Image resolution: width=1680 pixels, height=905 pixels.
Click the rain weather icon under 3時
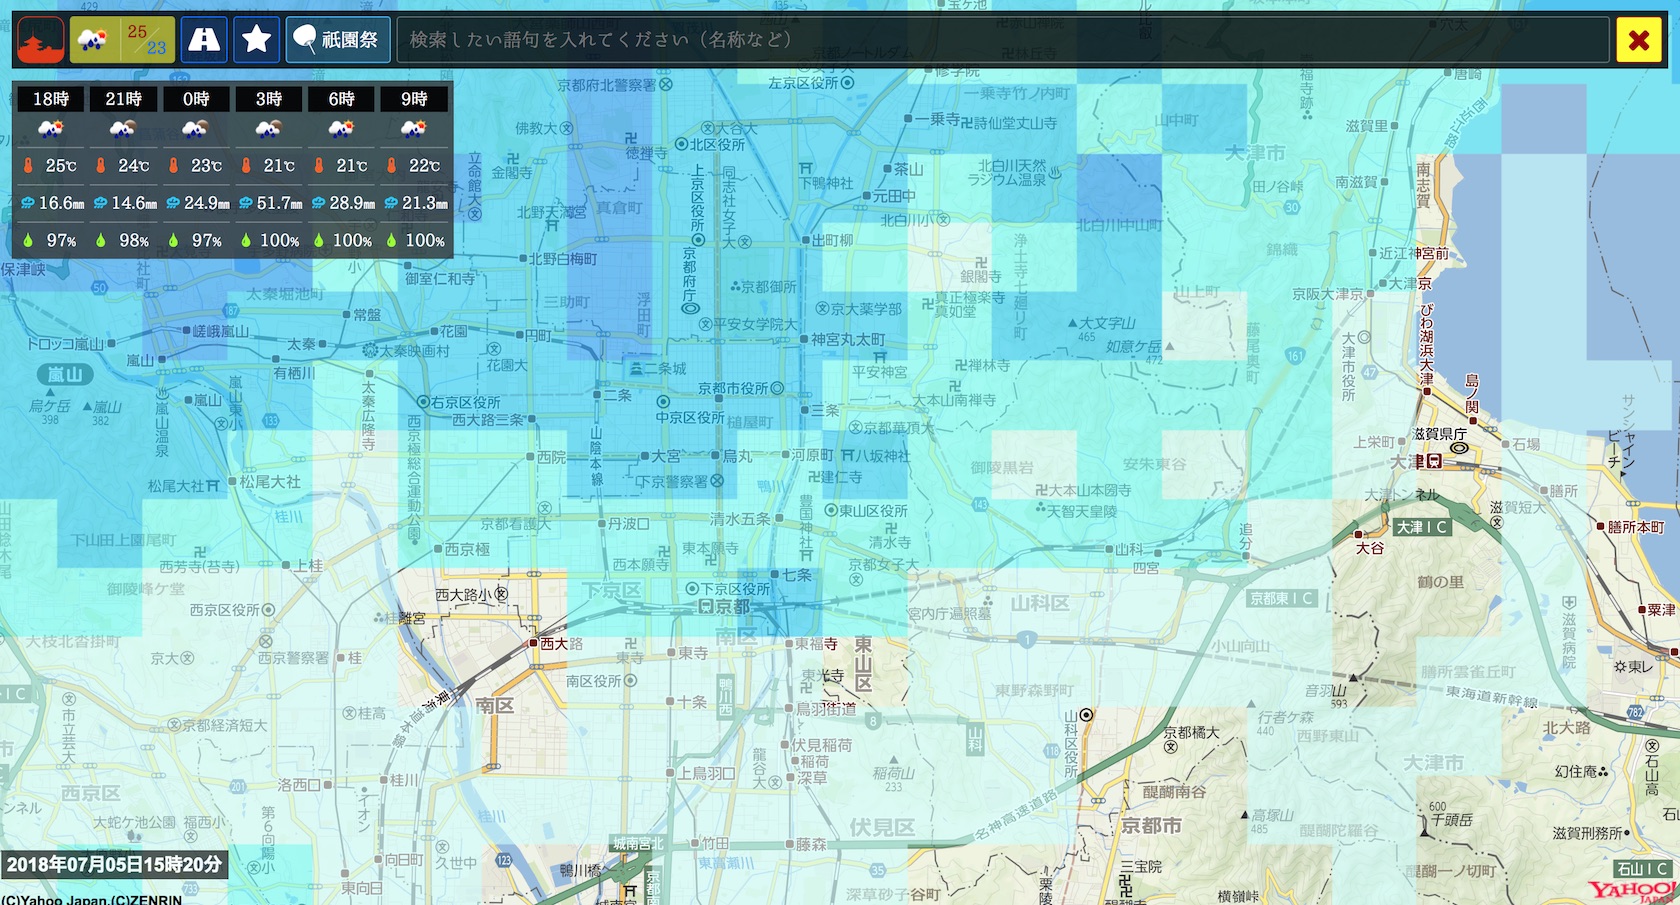269,128
